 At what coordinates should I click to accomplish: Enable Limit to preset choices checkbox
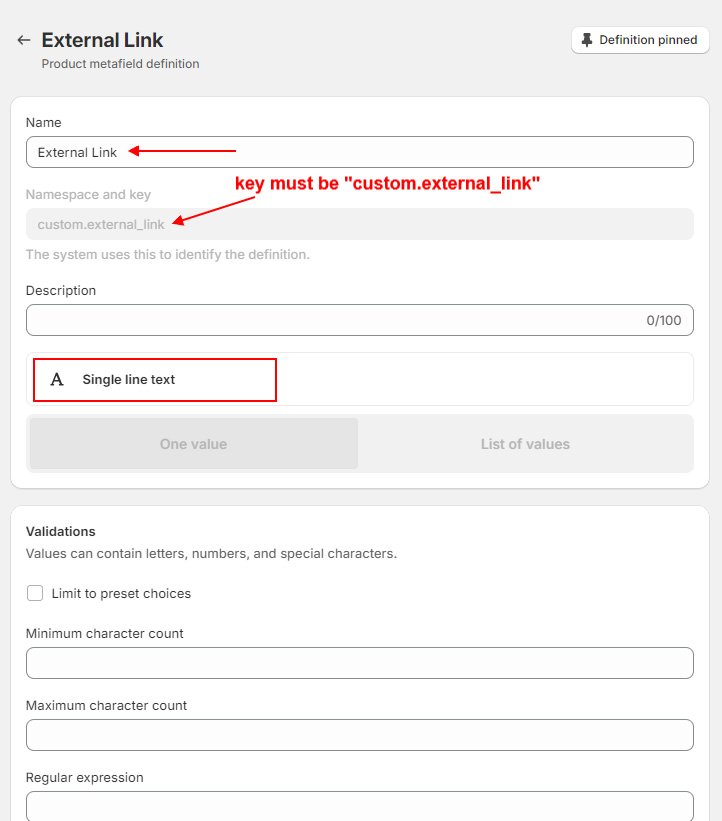[x=35, y=593]
